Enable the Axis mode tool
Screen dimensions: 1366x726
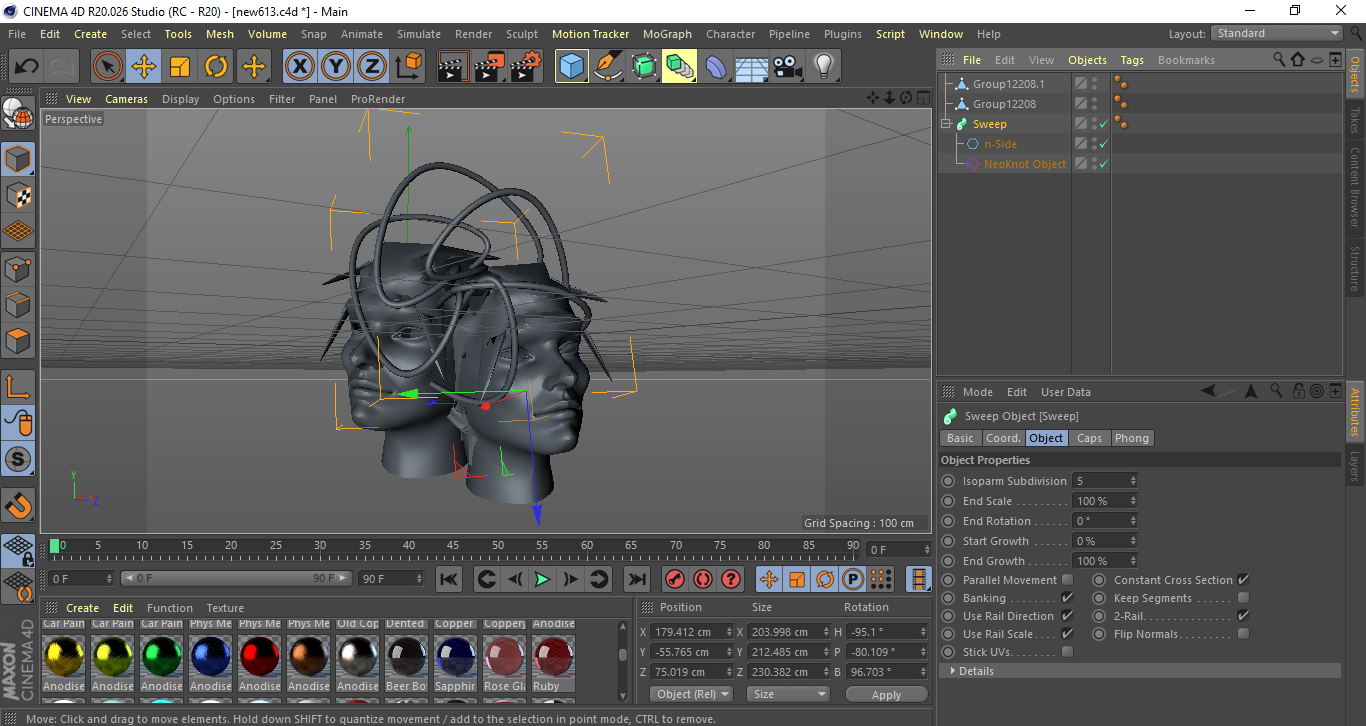click(18, 387)
